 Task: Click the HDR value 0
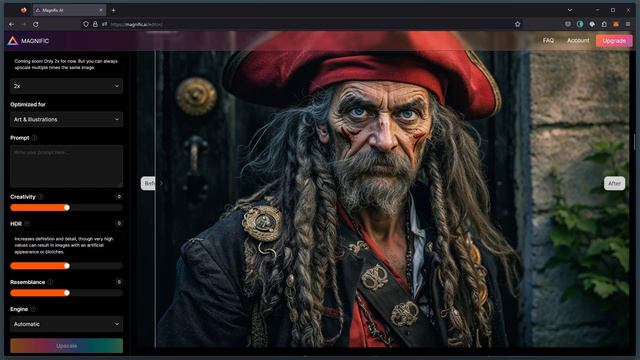pos(119,224)
